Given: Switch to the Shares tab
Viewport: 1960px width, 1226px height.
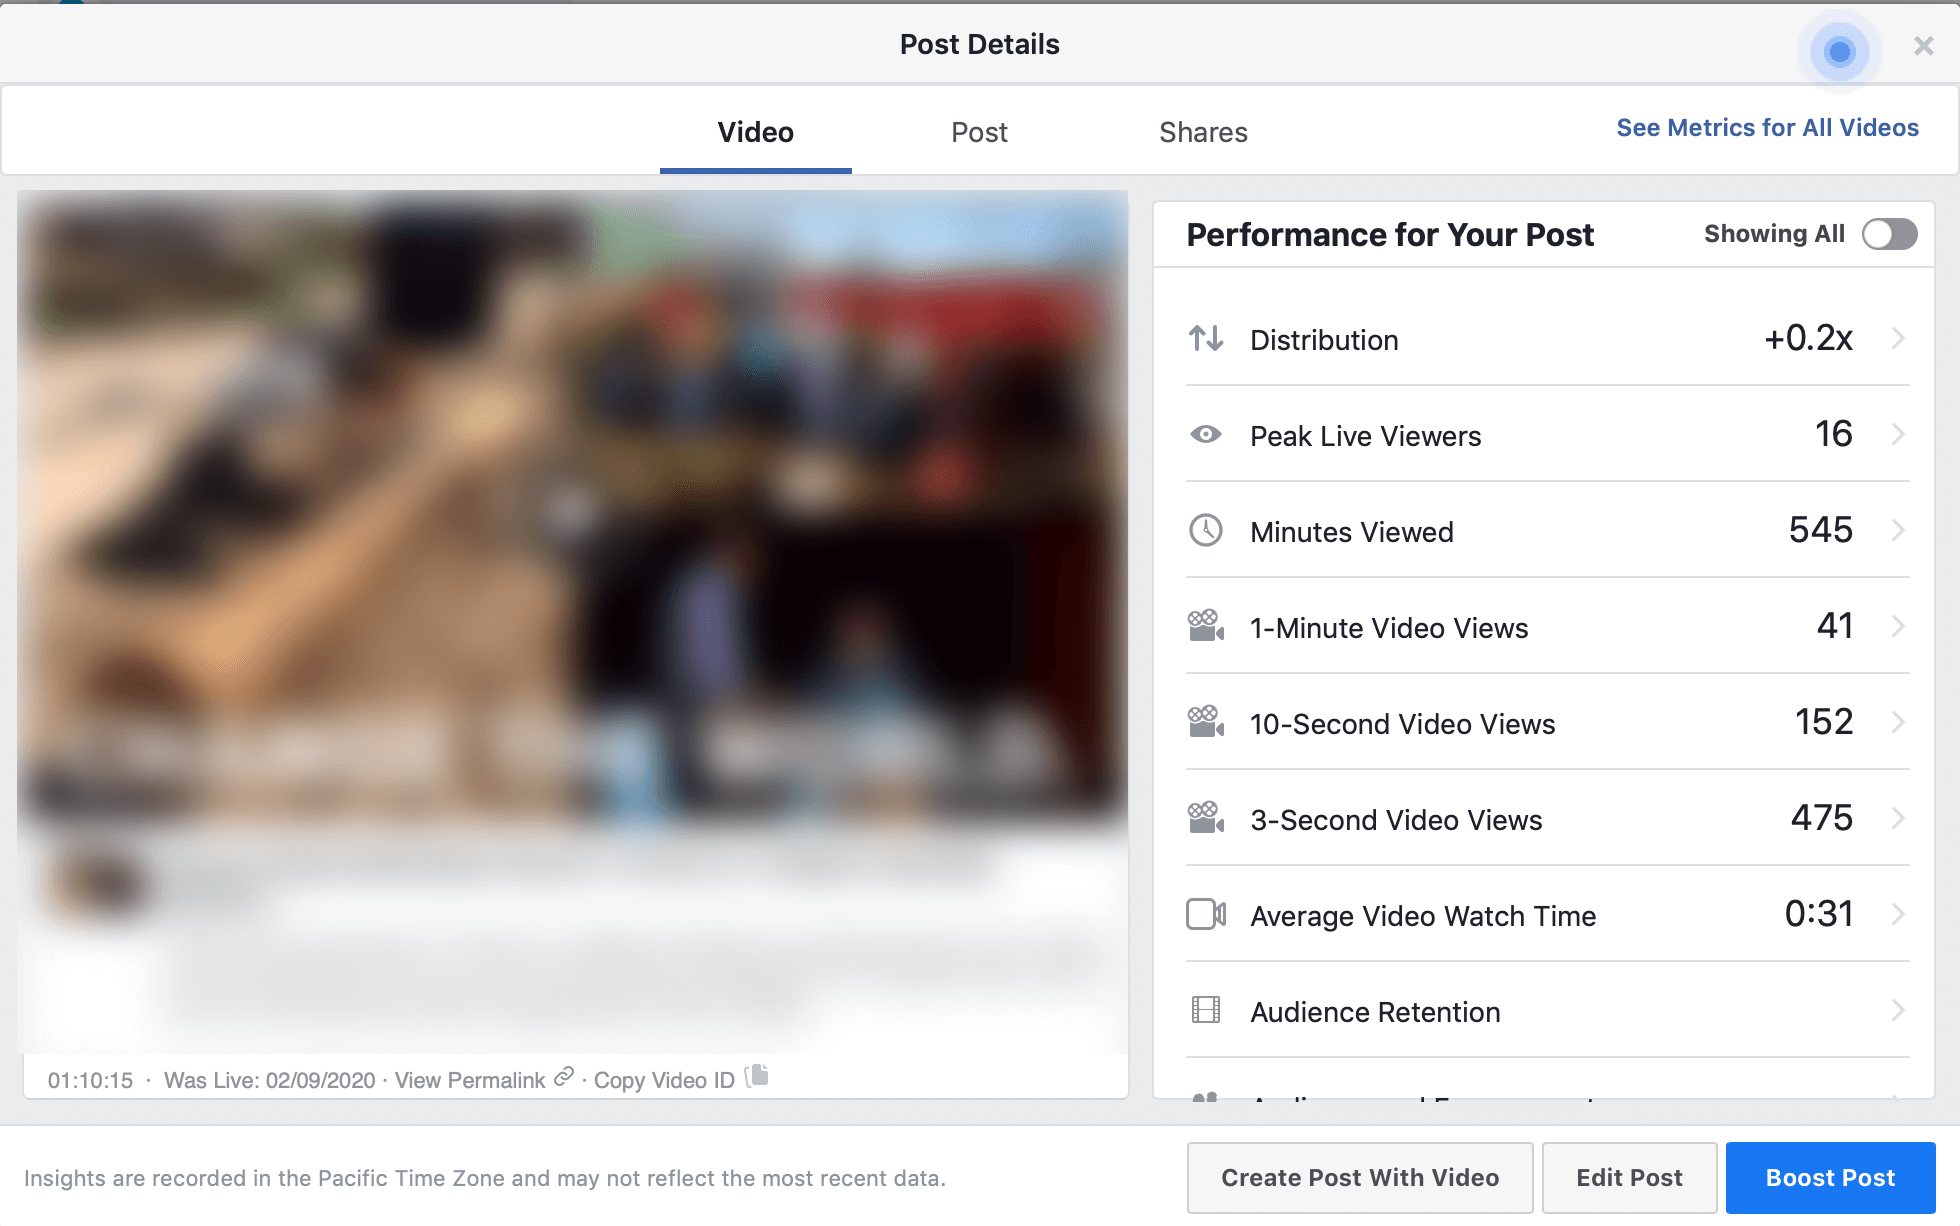Looking at the screenshot, I should point(1203,133).
